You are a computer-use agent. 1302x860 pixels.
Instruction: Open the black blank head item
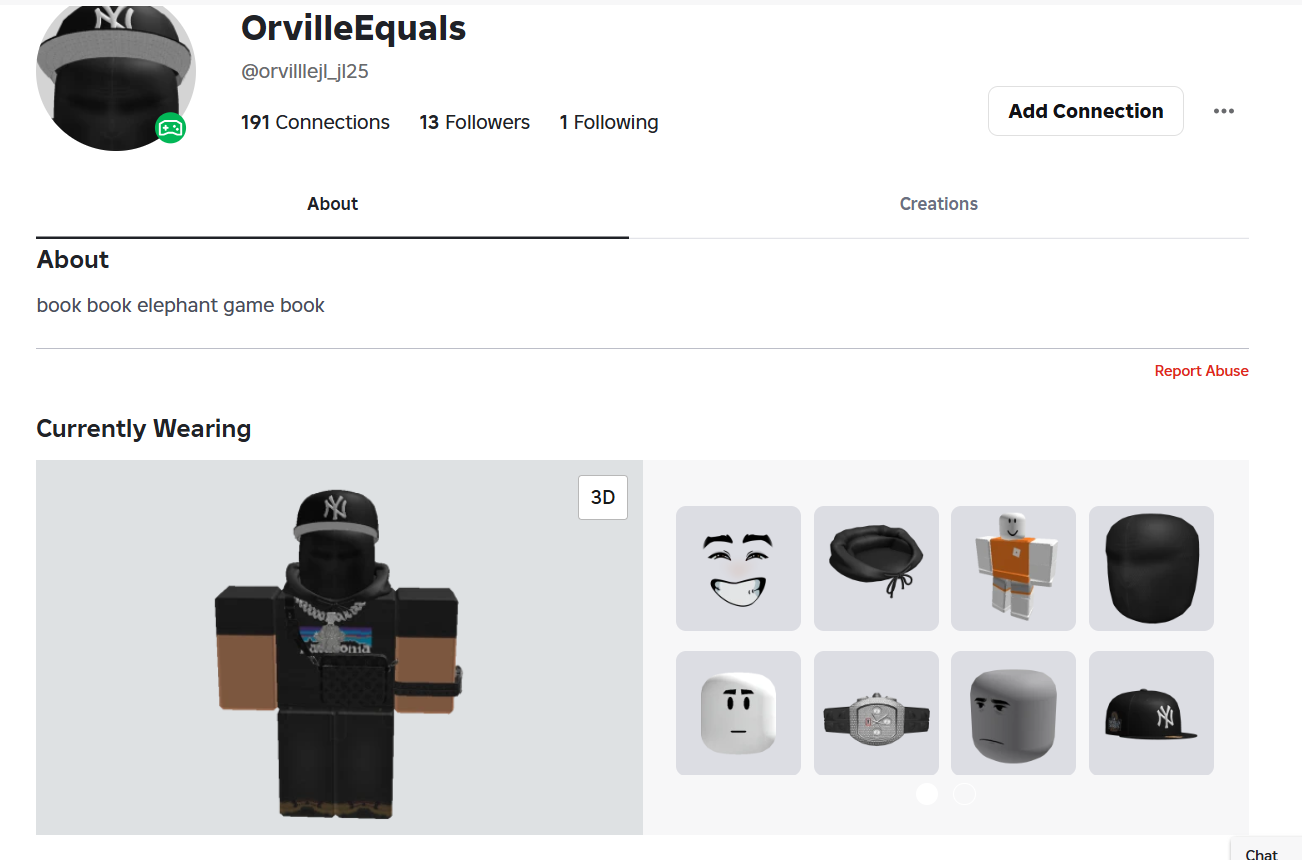point(1151,568)
